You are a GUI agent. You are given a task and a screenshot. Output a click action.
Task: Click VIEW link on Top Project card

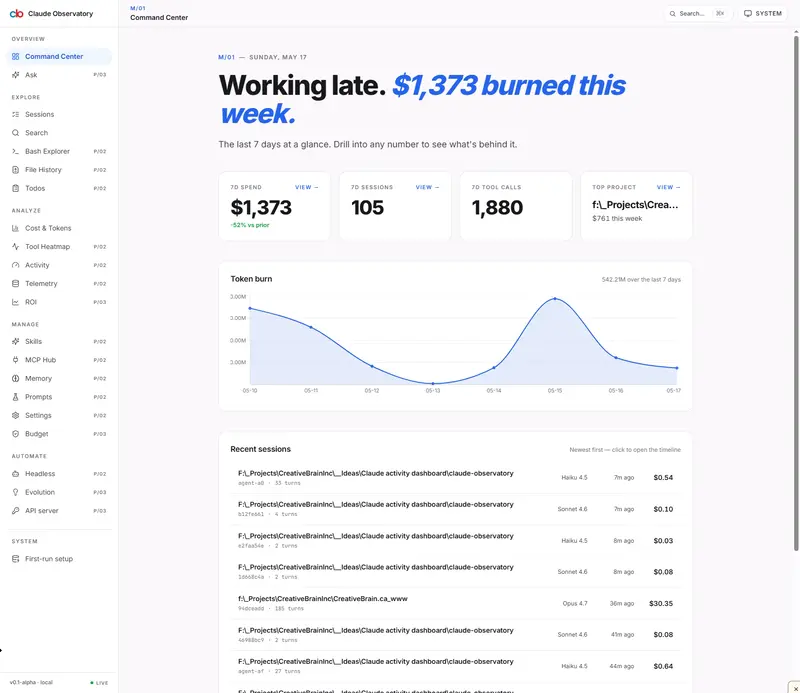[x=668, y=187]
